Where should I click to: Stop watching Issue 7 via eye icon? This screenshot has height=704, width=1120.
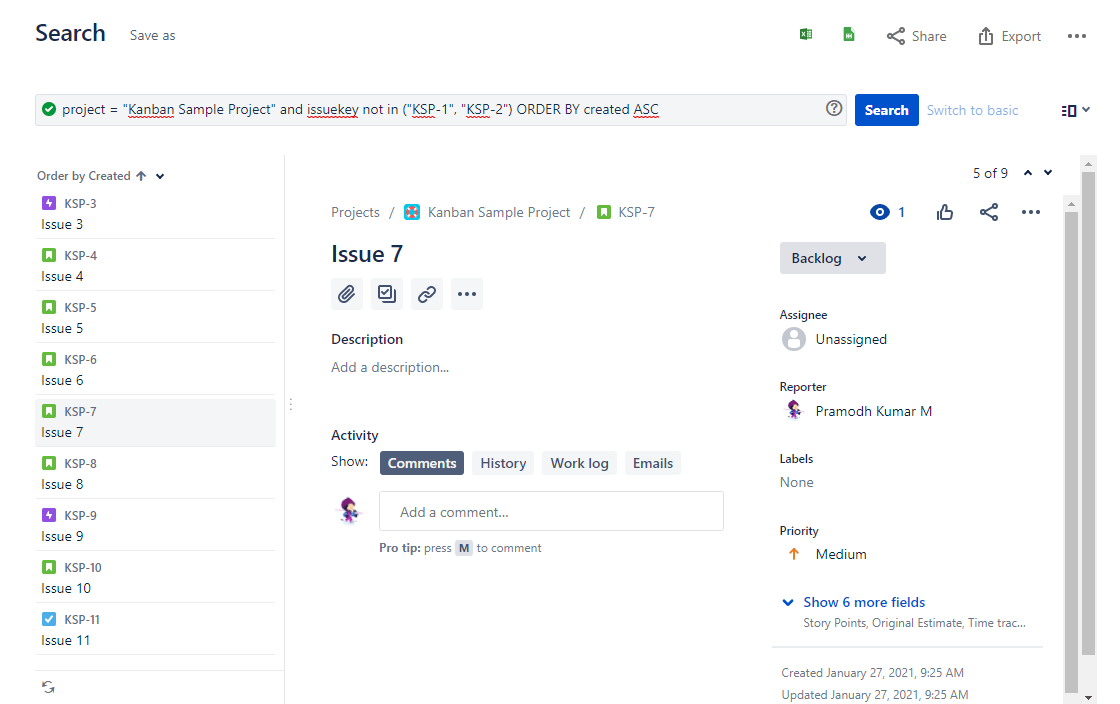coord(879,212)
